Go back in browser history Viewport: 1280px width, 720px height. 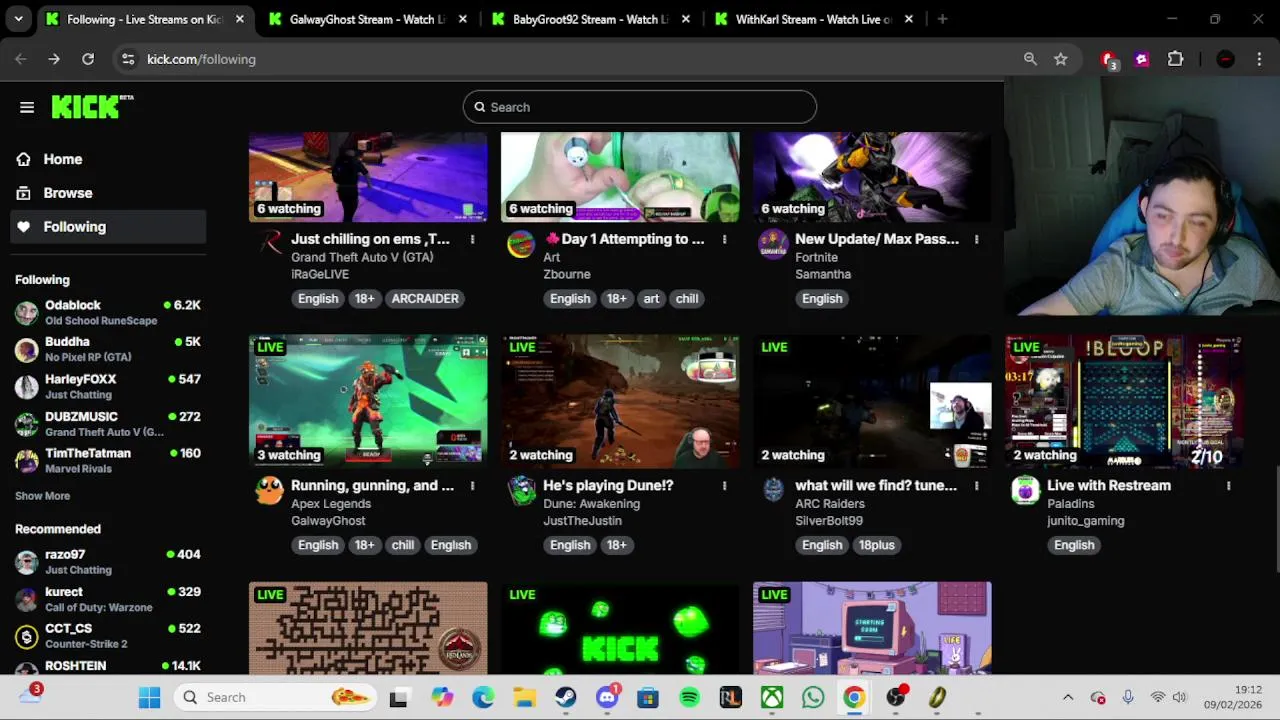(x=21, y=59)
